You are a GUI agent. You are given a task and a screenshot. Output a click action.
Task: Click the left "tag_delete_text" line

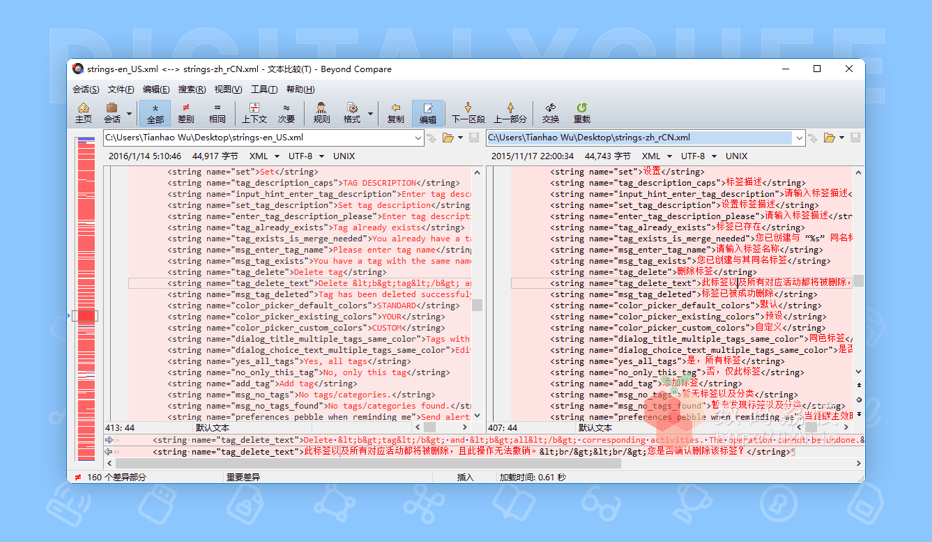pyautogui.click(x=300, y=283)
